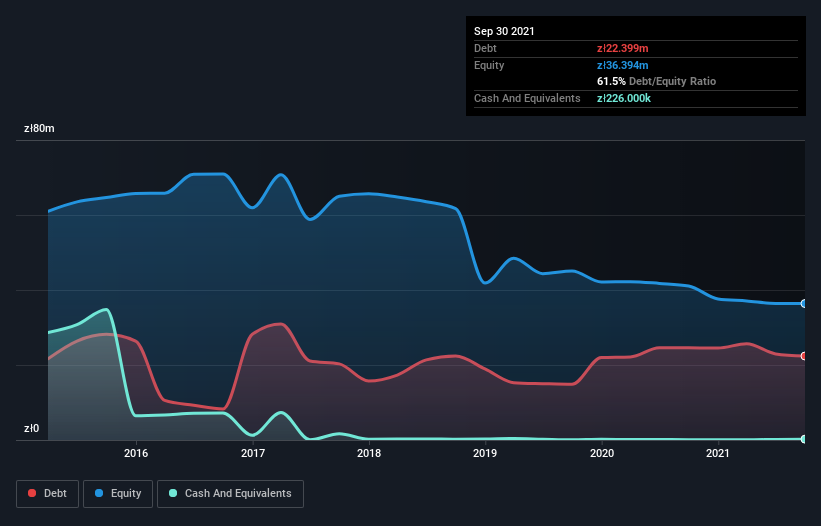This screenshot has width=821, height=526.
Task: Click the Debt row label in tooltip
Action: 485,48
